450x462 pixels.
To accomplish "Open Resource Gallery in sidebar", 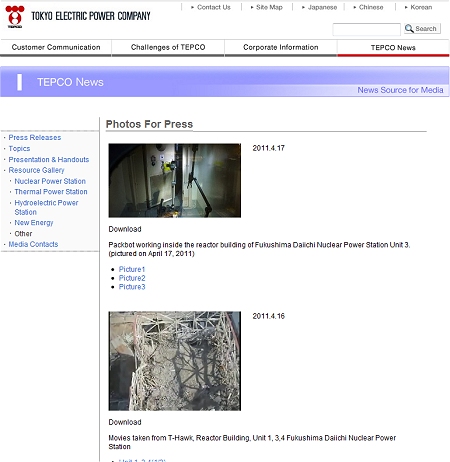I will tap(36, 170).
